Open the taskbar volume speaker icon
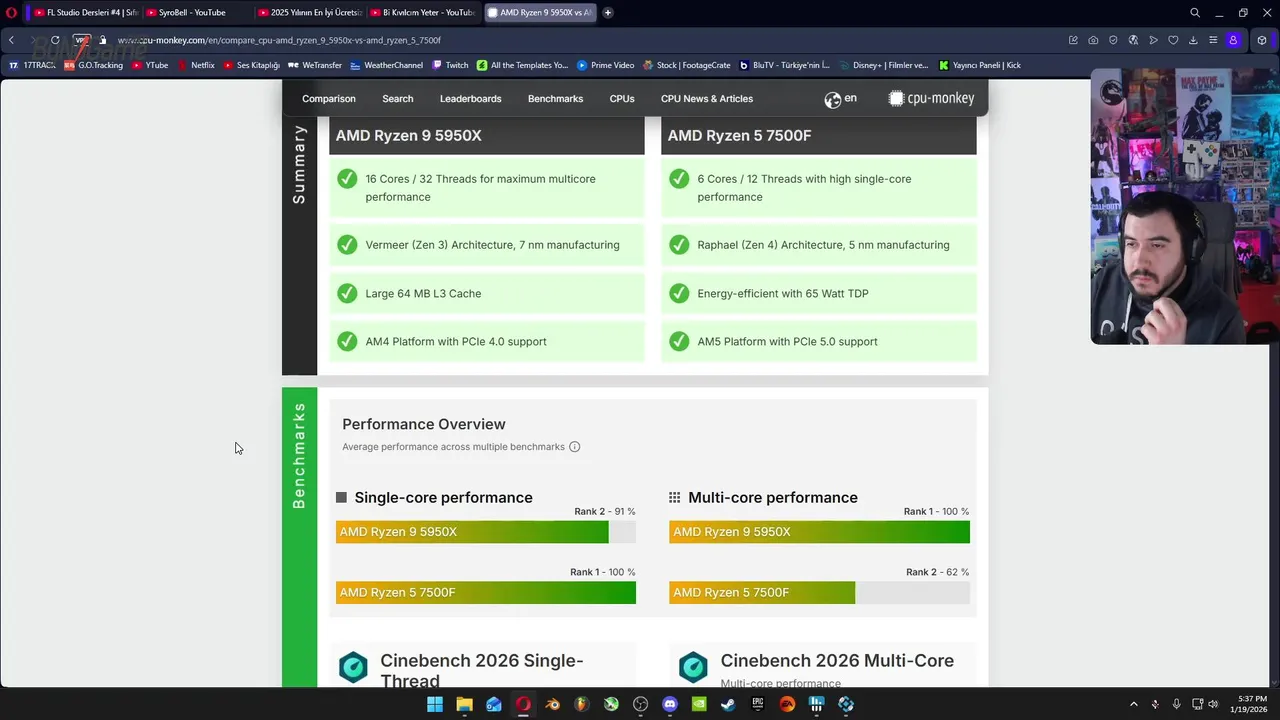1280x720 pixels. point(1213,704)
